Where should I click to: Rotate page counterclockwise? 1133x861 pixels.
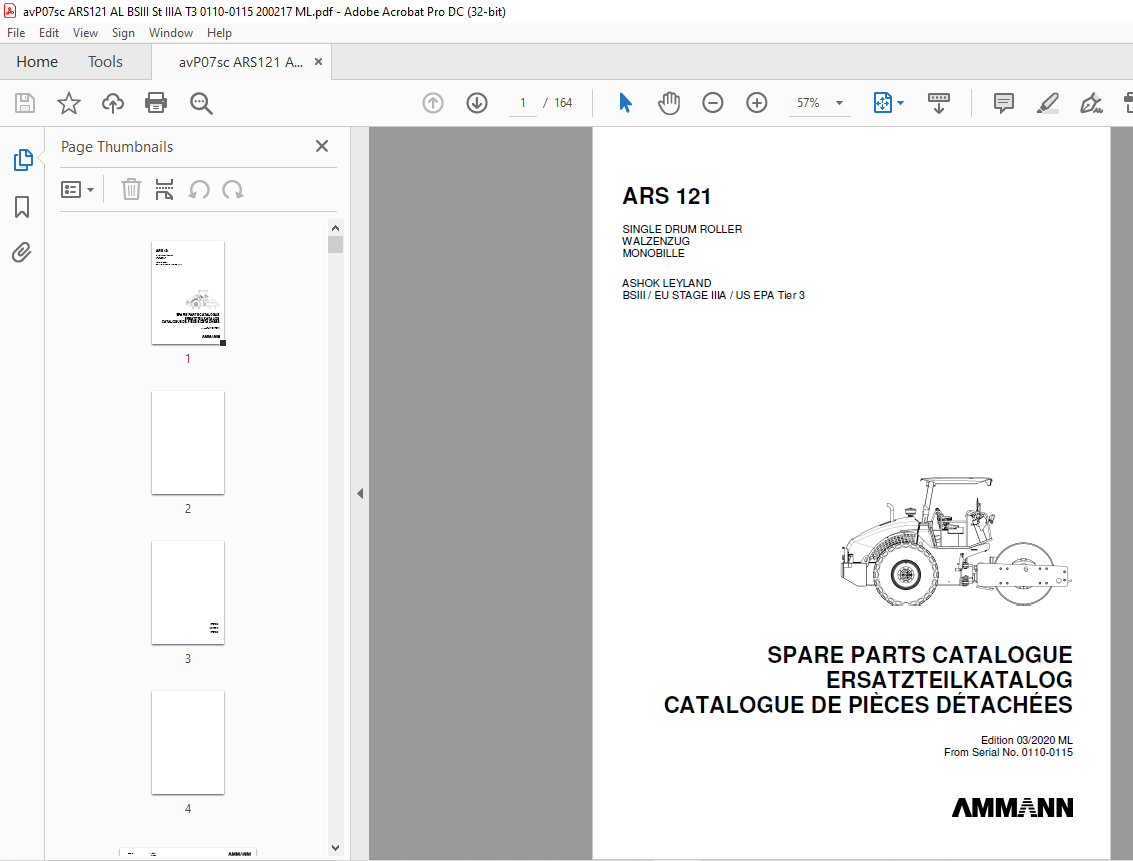(x=199, y=189)
